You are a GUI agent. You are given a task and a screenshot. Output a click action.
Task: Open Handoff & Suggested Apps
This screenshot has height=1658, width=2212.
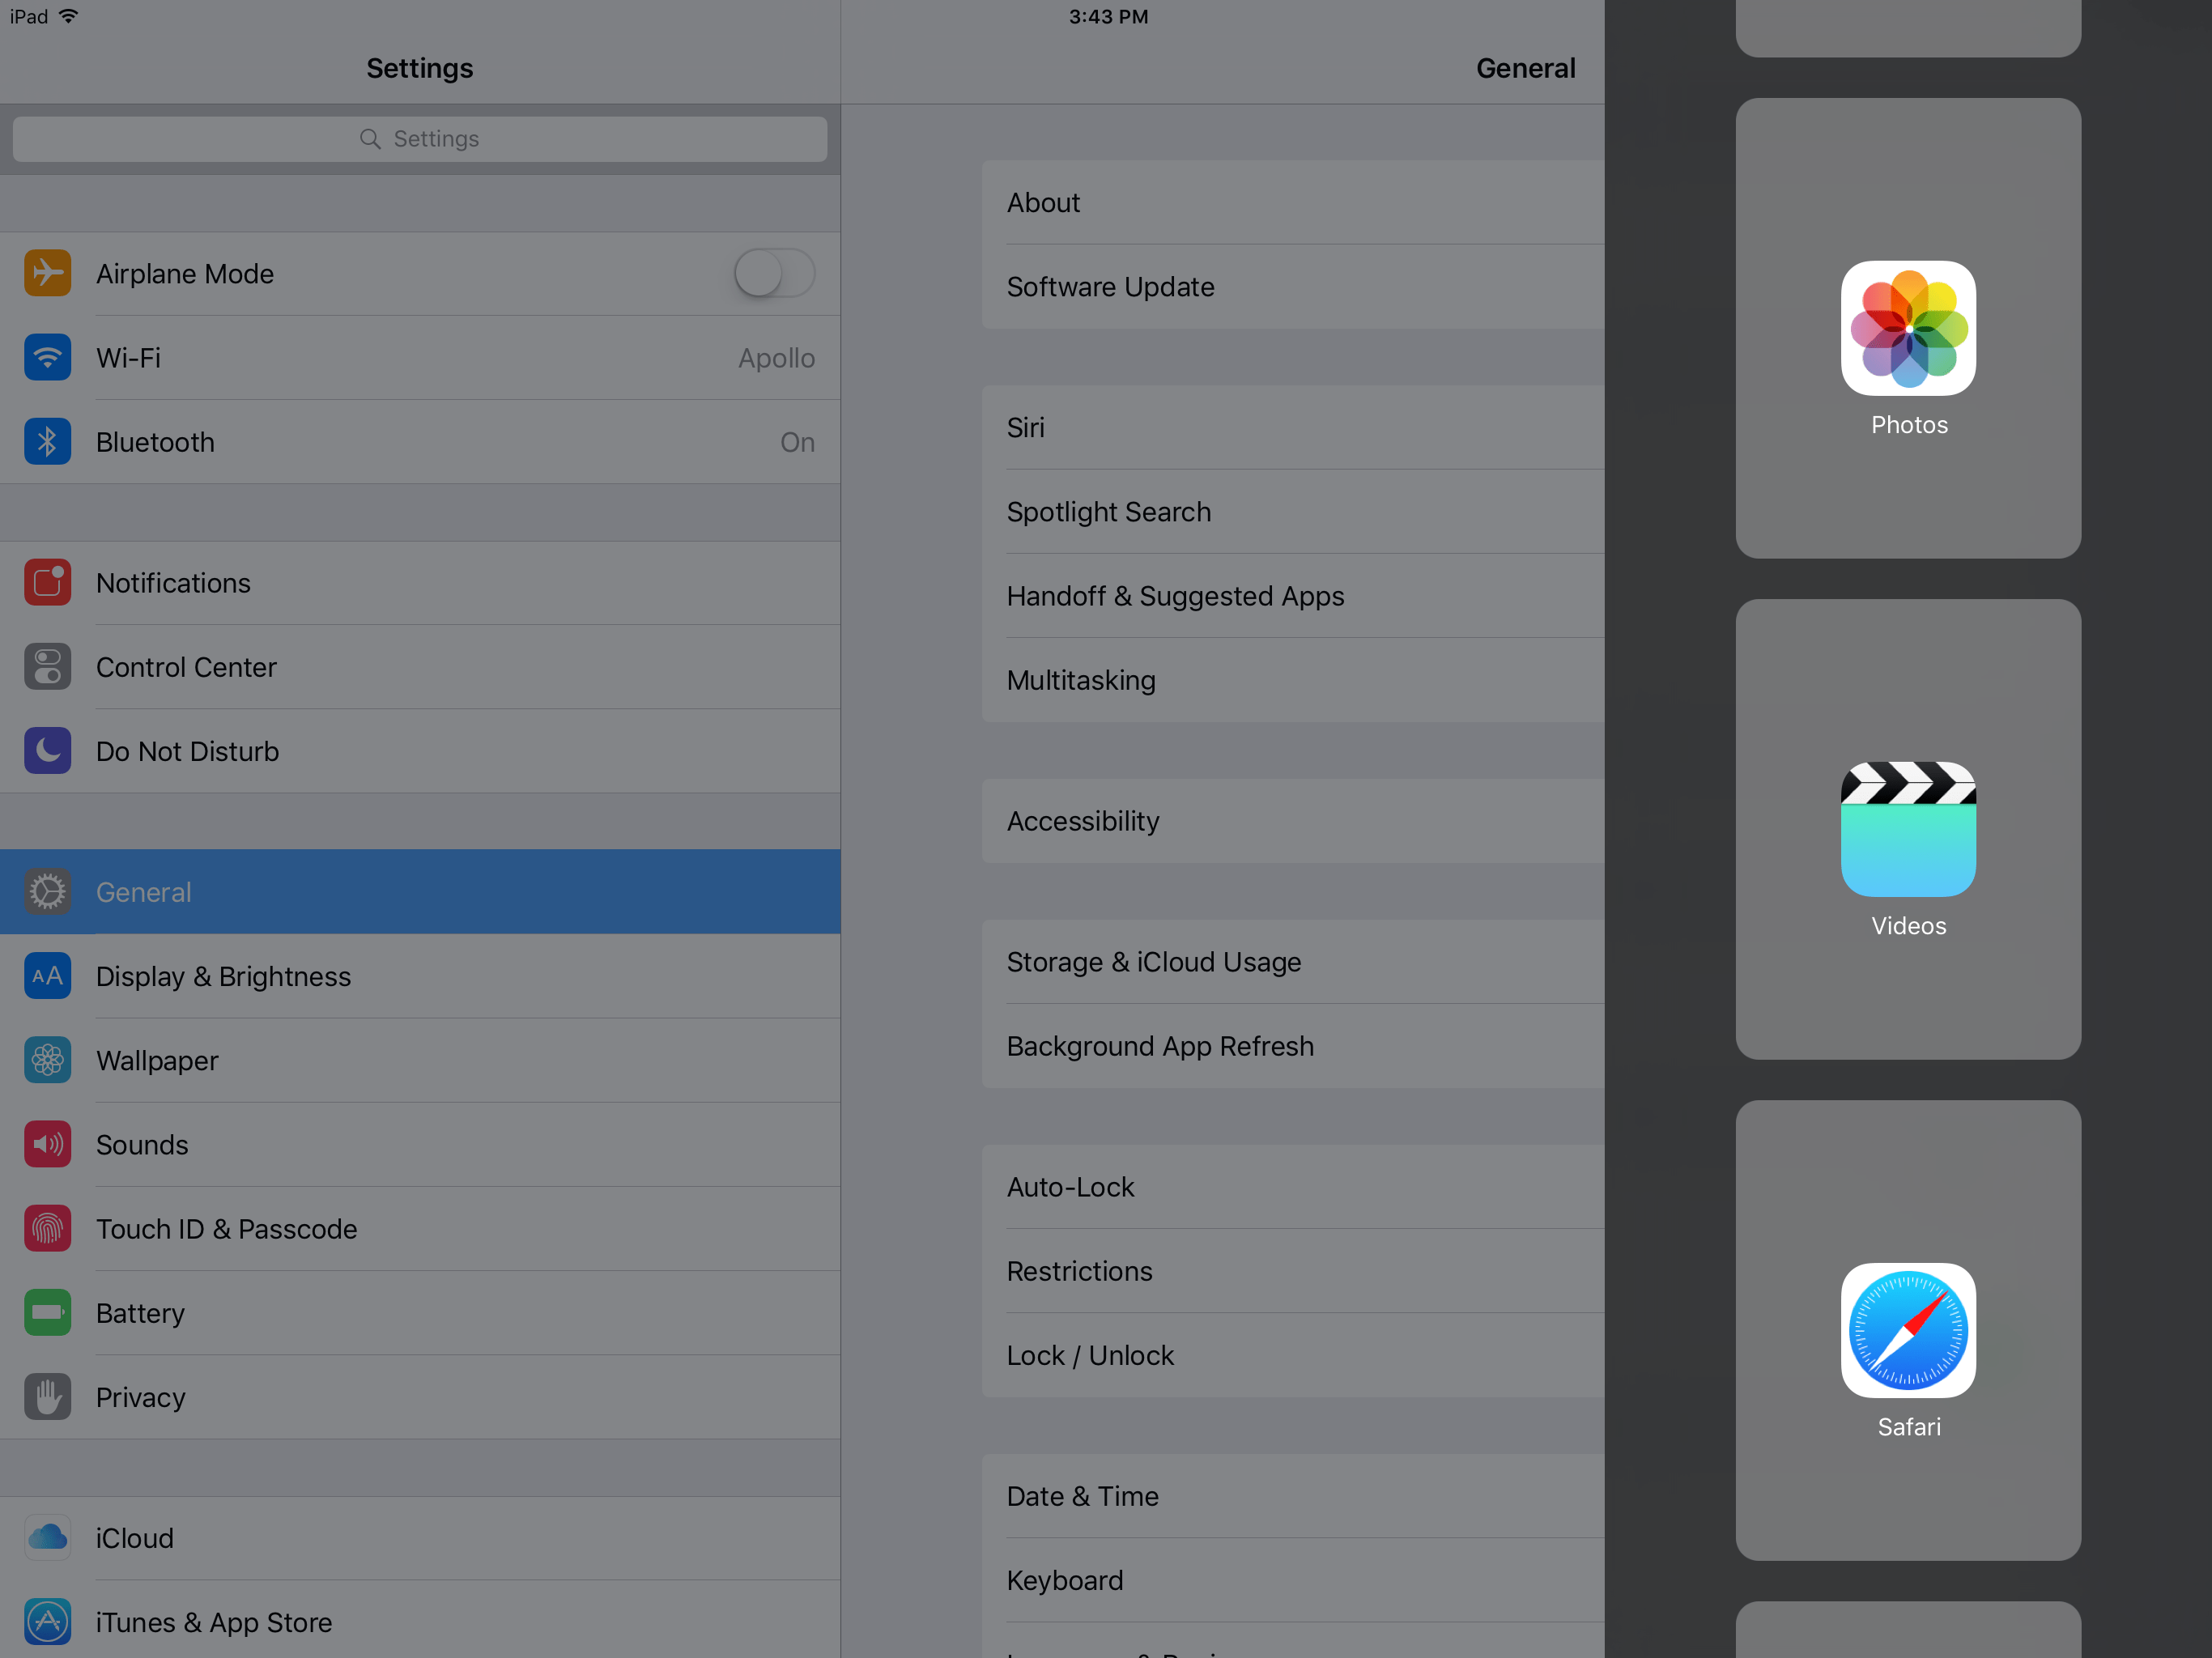[1175, 595]
